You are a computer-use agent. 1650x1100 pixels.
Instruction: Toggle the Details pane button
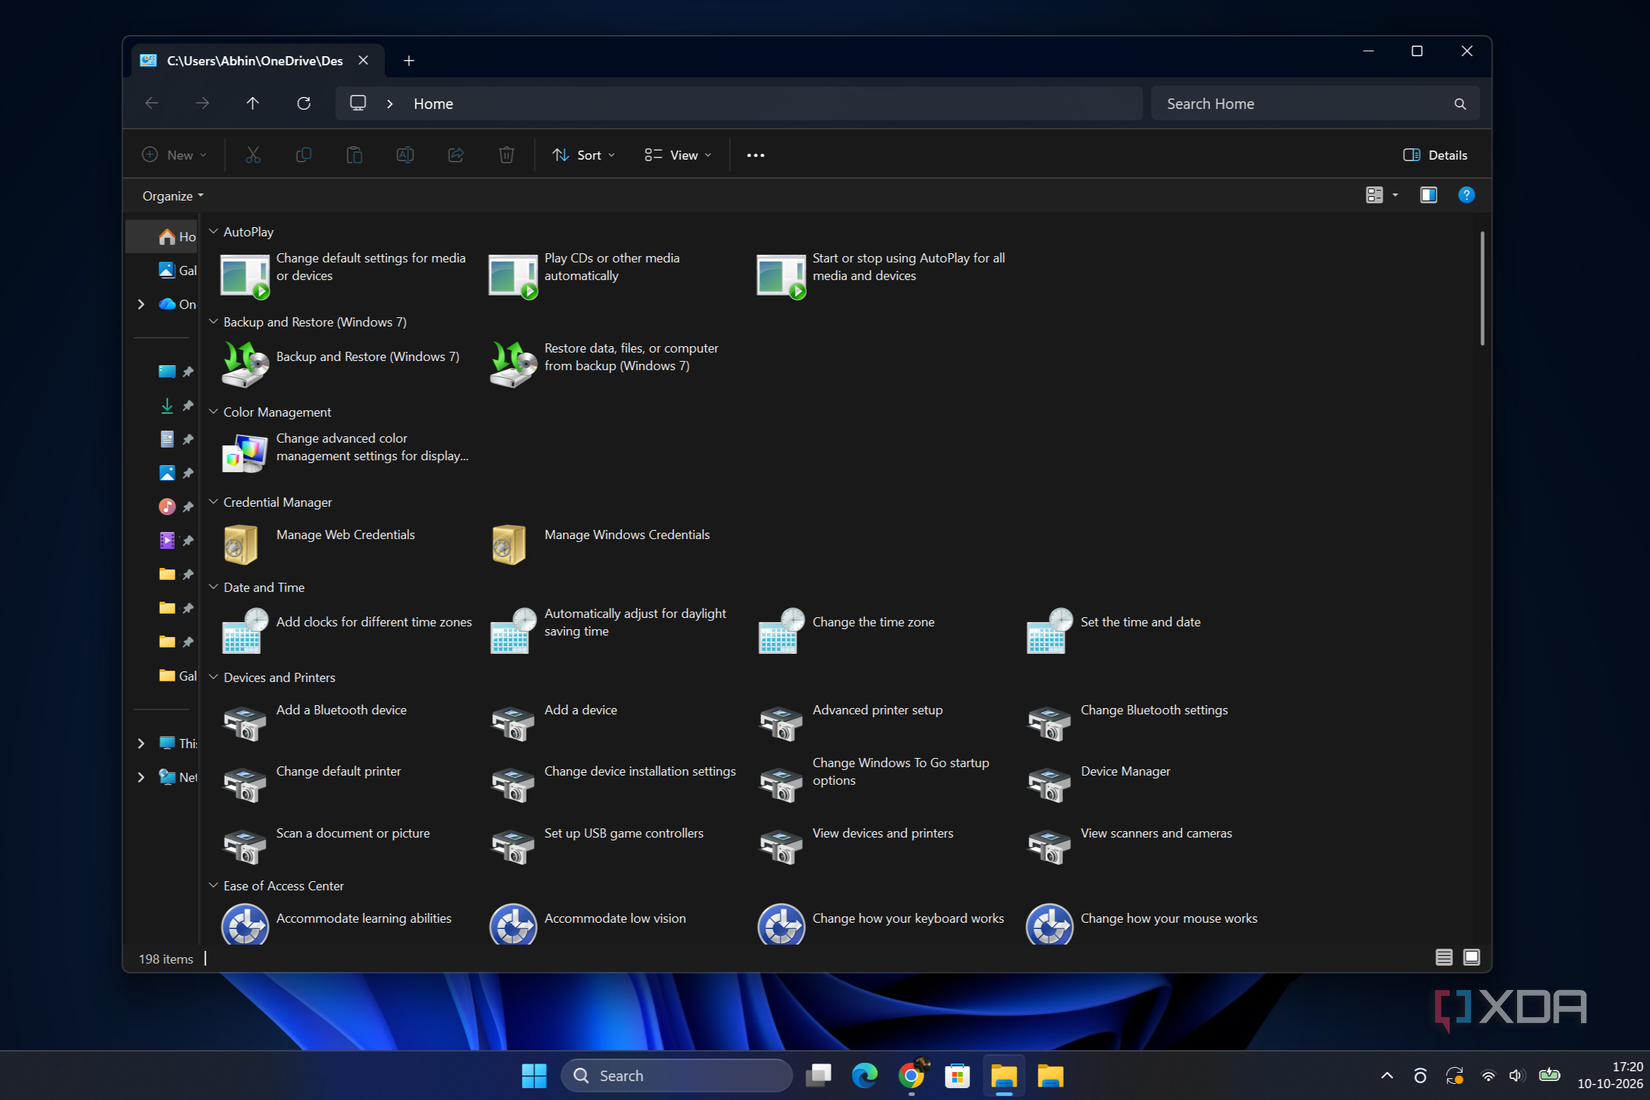coord(1435,155)
